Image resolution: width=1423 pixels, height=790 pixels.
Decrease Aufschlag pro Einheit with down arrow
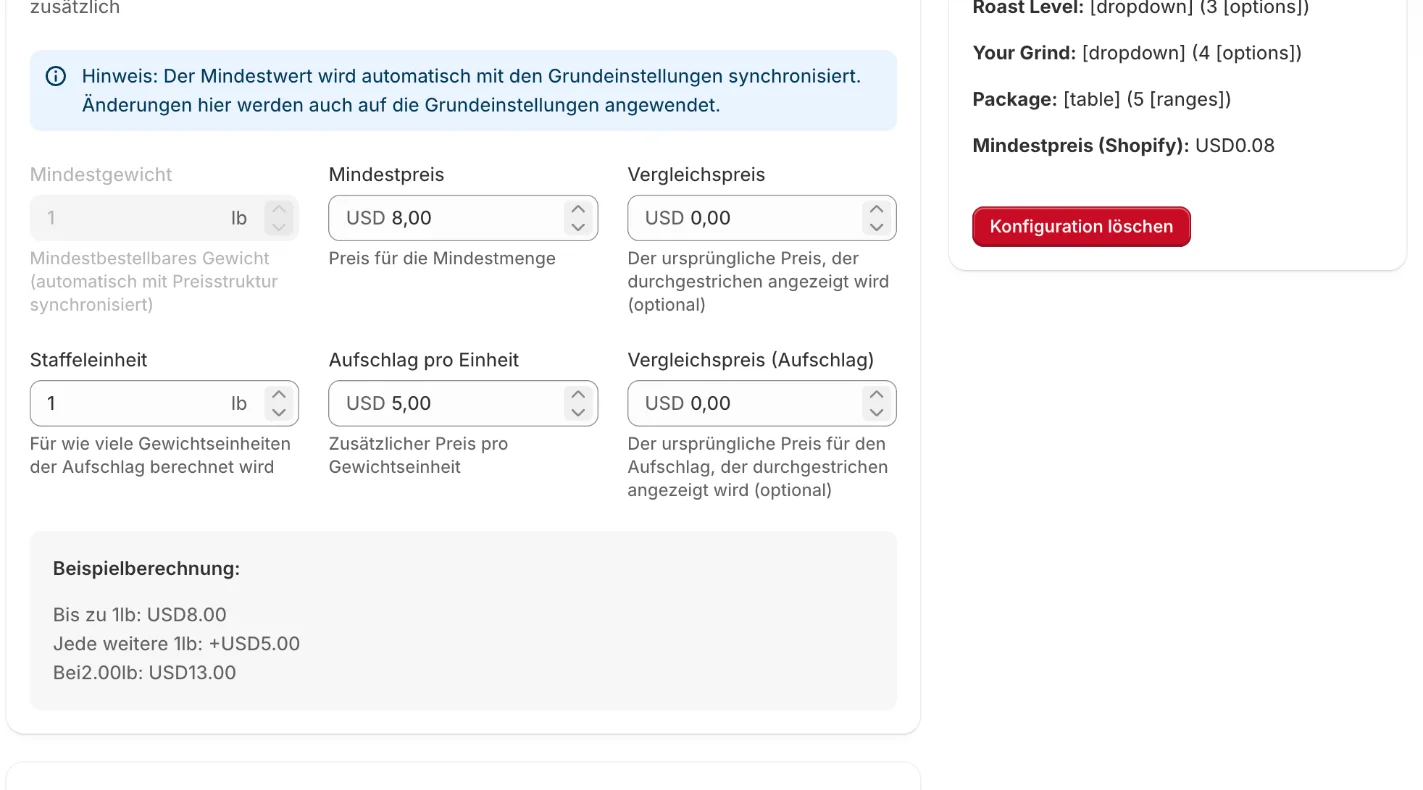[x=577, y=412]
